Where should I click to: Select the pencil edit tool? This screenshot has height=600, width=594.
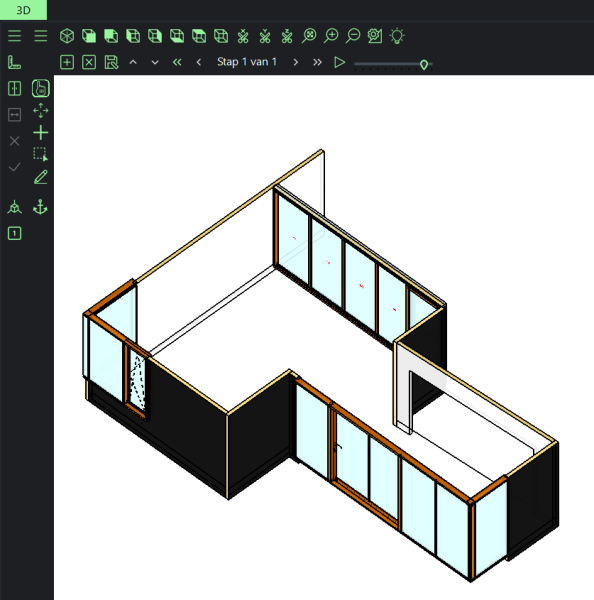(41, 177)
